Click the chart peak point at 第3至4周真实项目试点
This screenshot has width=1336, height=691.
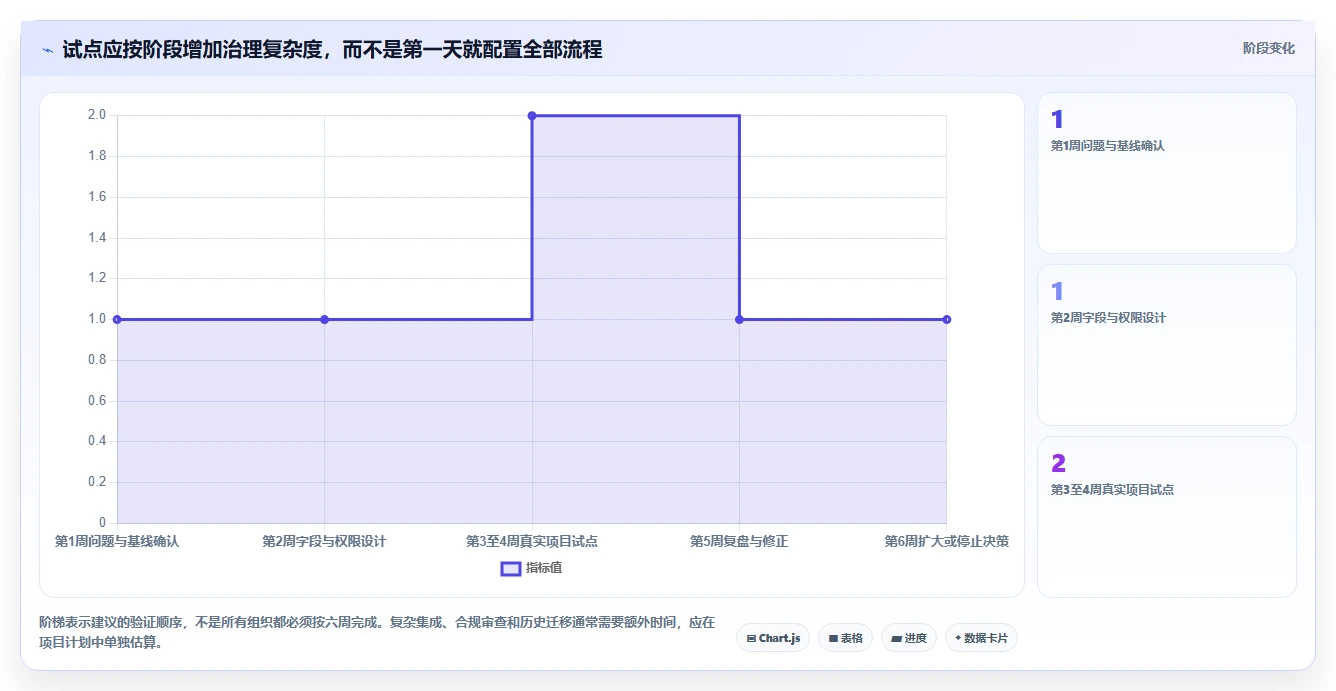click(x=532, y=116)
